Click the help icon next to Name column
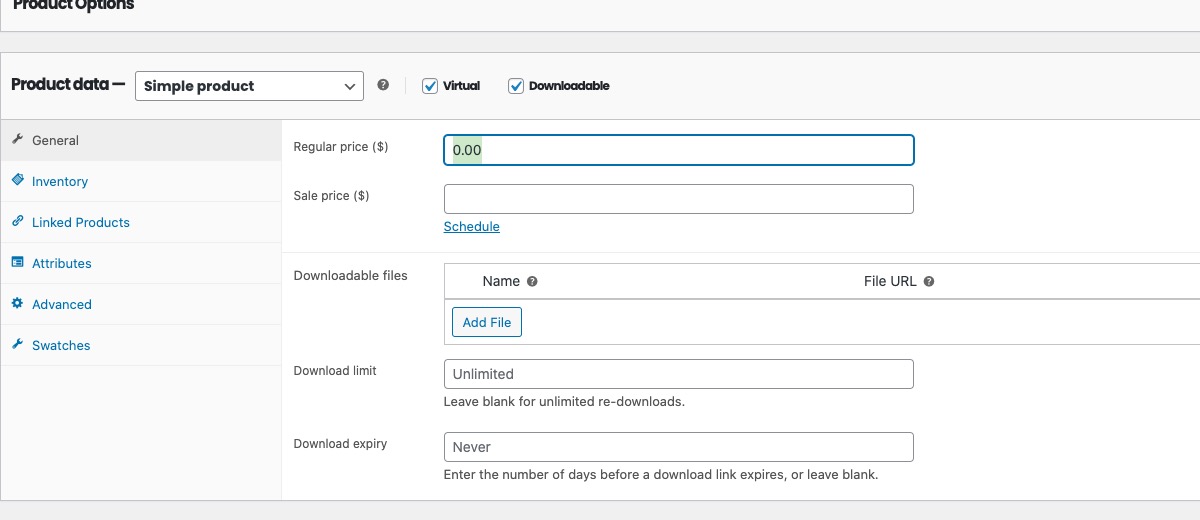1200x520 pixels. coord(532,282)
